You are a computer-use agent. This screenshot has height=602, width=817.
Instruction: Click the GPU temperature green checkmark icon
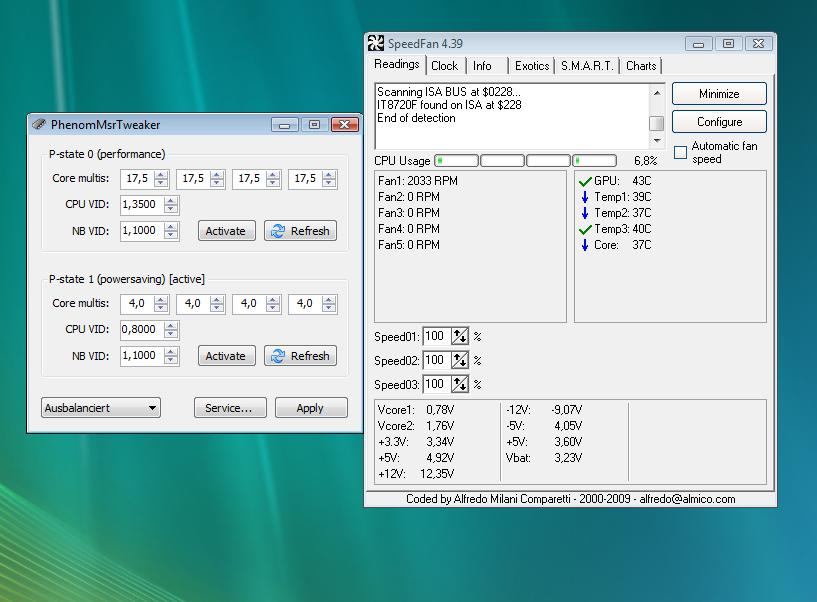(585, 181)
